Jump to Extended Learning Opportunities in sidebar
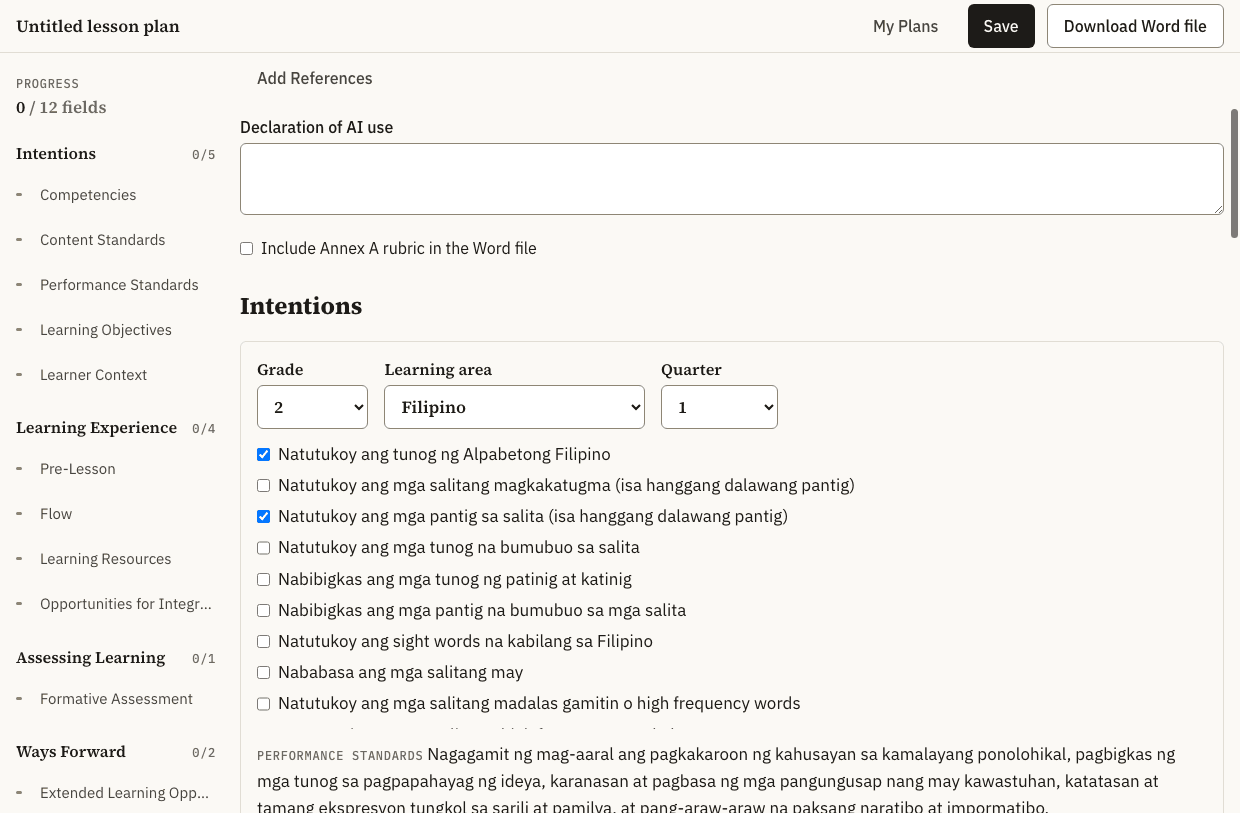The height and width of the screenshot is (813, 1240). (124, 793)
